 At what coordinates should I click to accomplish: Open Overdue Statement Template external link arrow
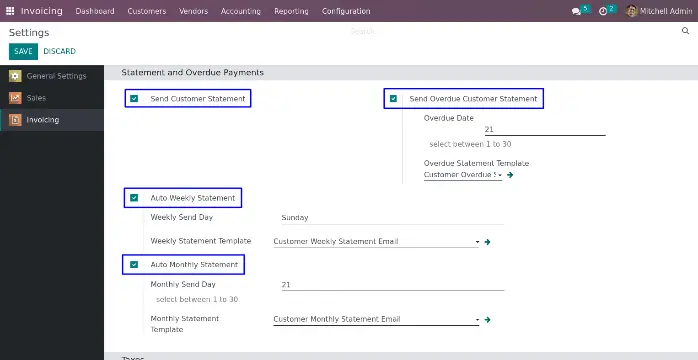point(510,175)
